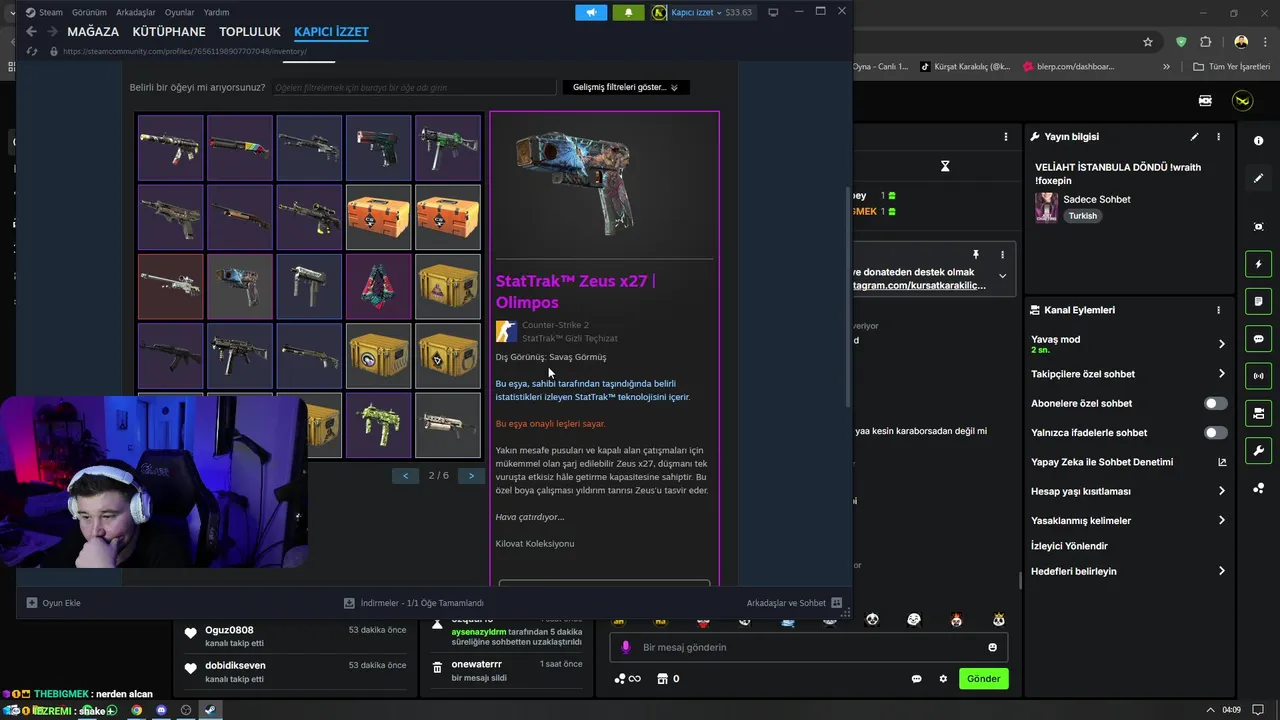Go to next inventory page

pos(471,475)
